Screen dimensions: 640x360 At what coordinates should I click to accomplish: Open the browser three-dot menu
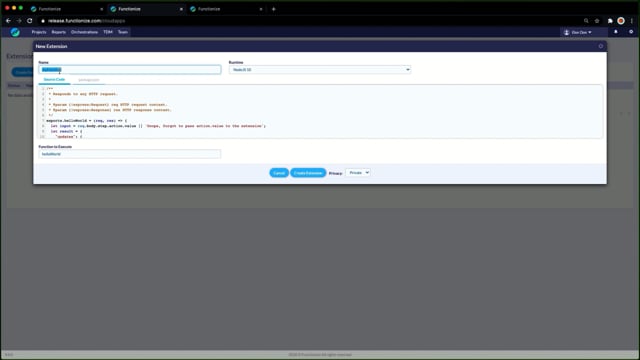631,21
